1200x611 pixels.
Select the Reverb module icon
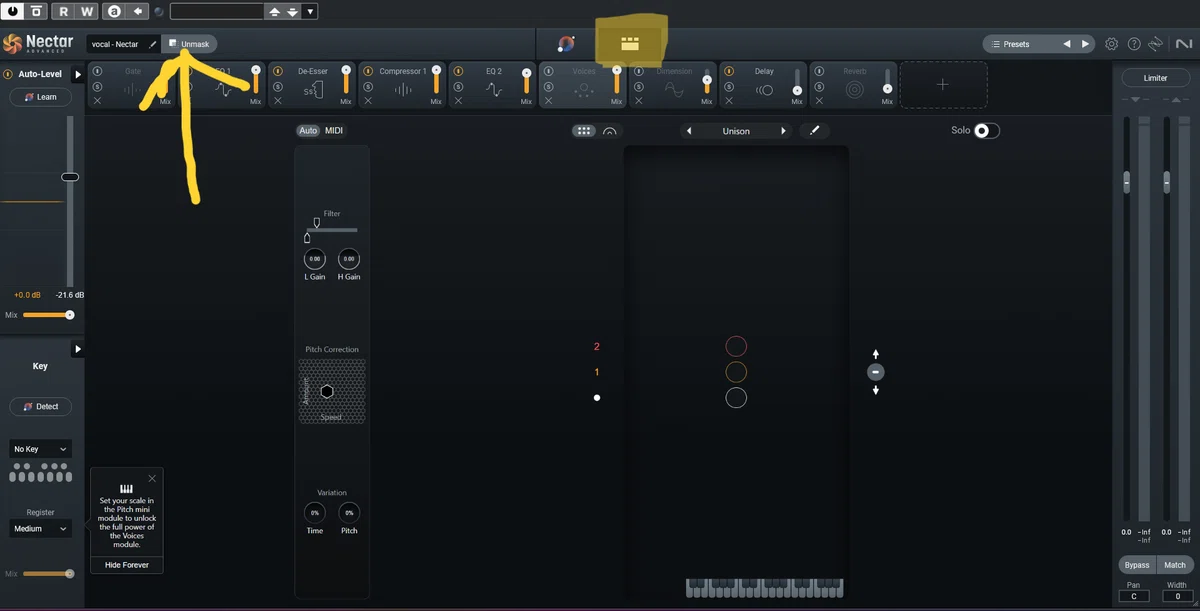(x=854, y=90)
